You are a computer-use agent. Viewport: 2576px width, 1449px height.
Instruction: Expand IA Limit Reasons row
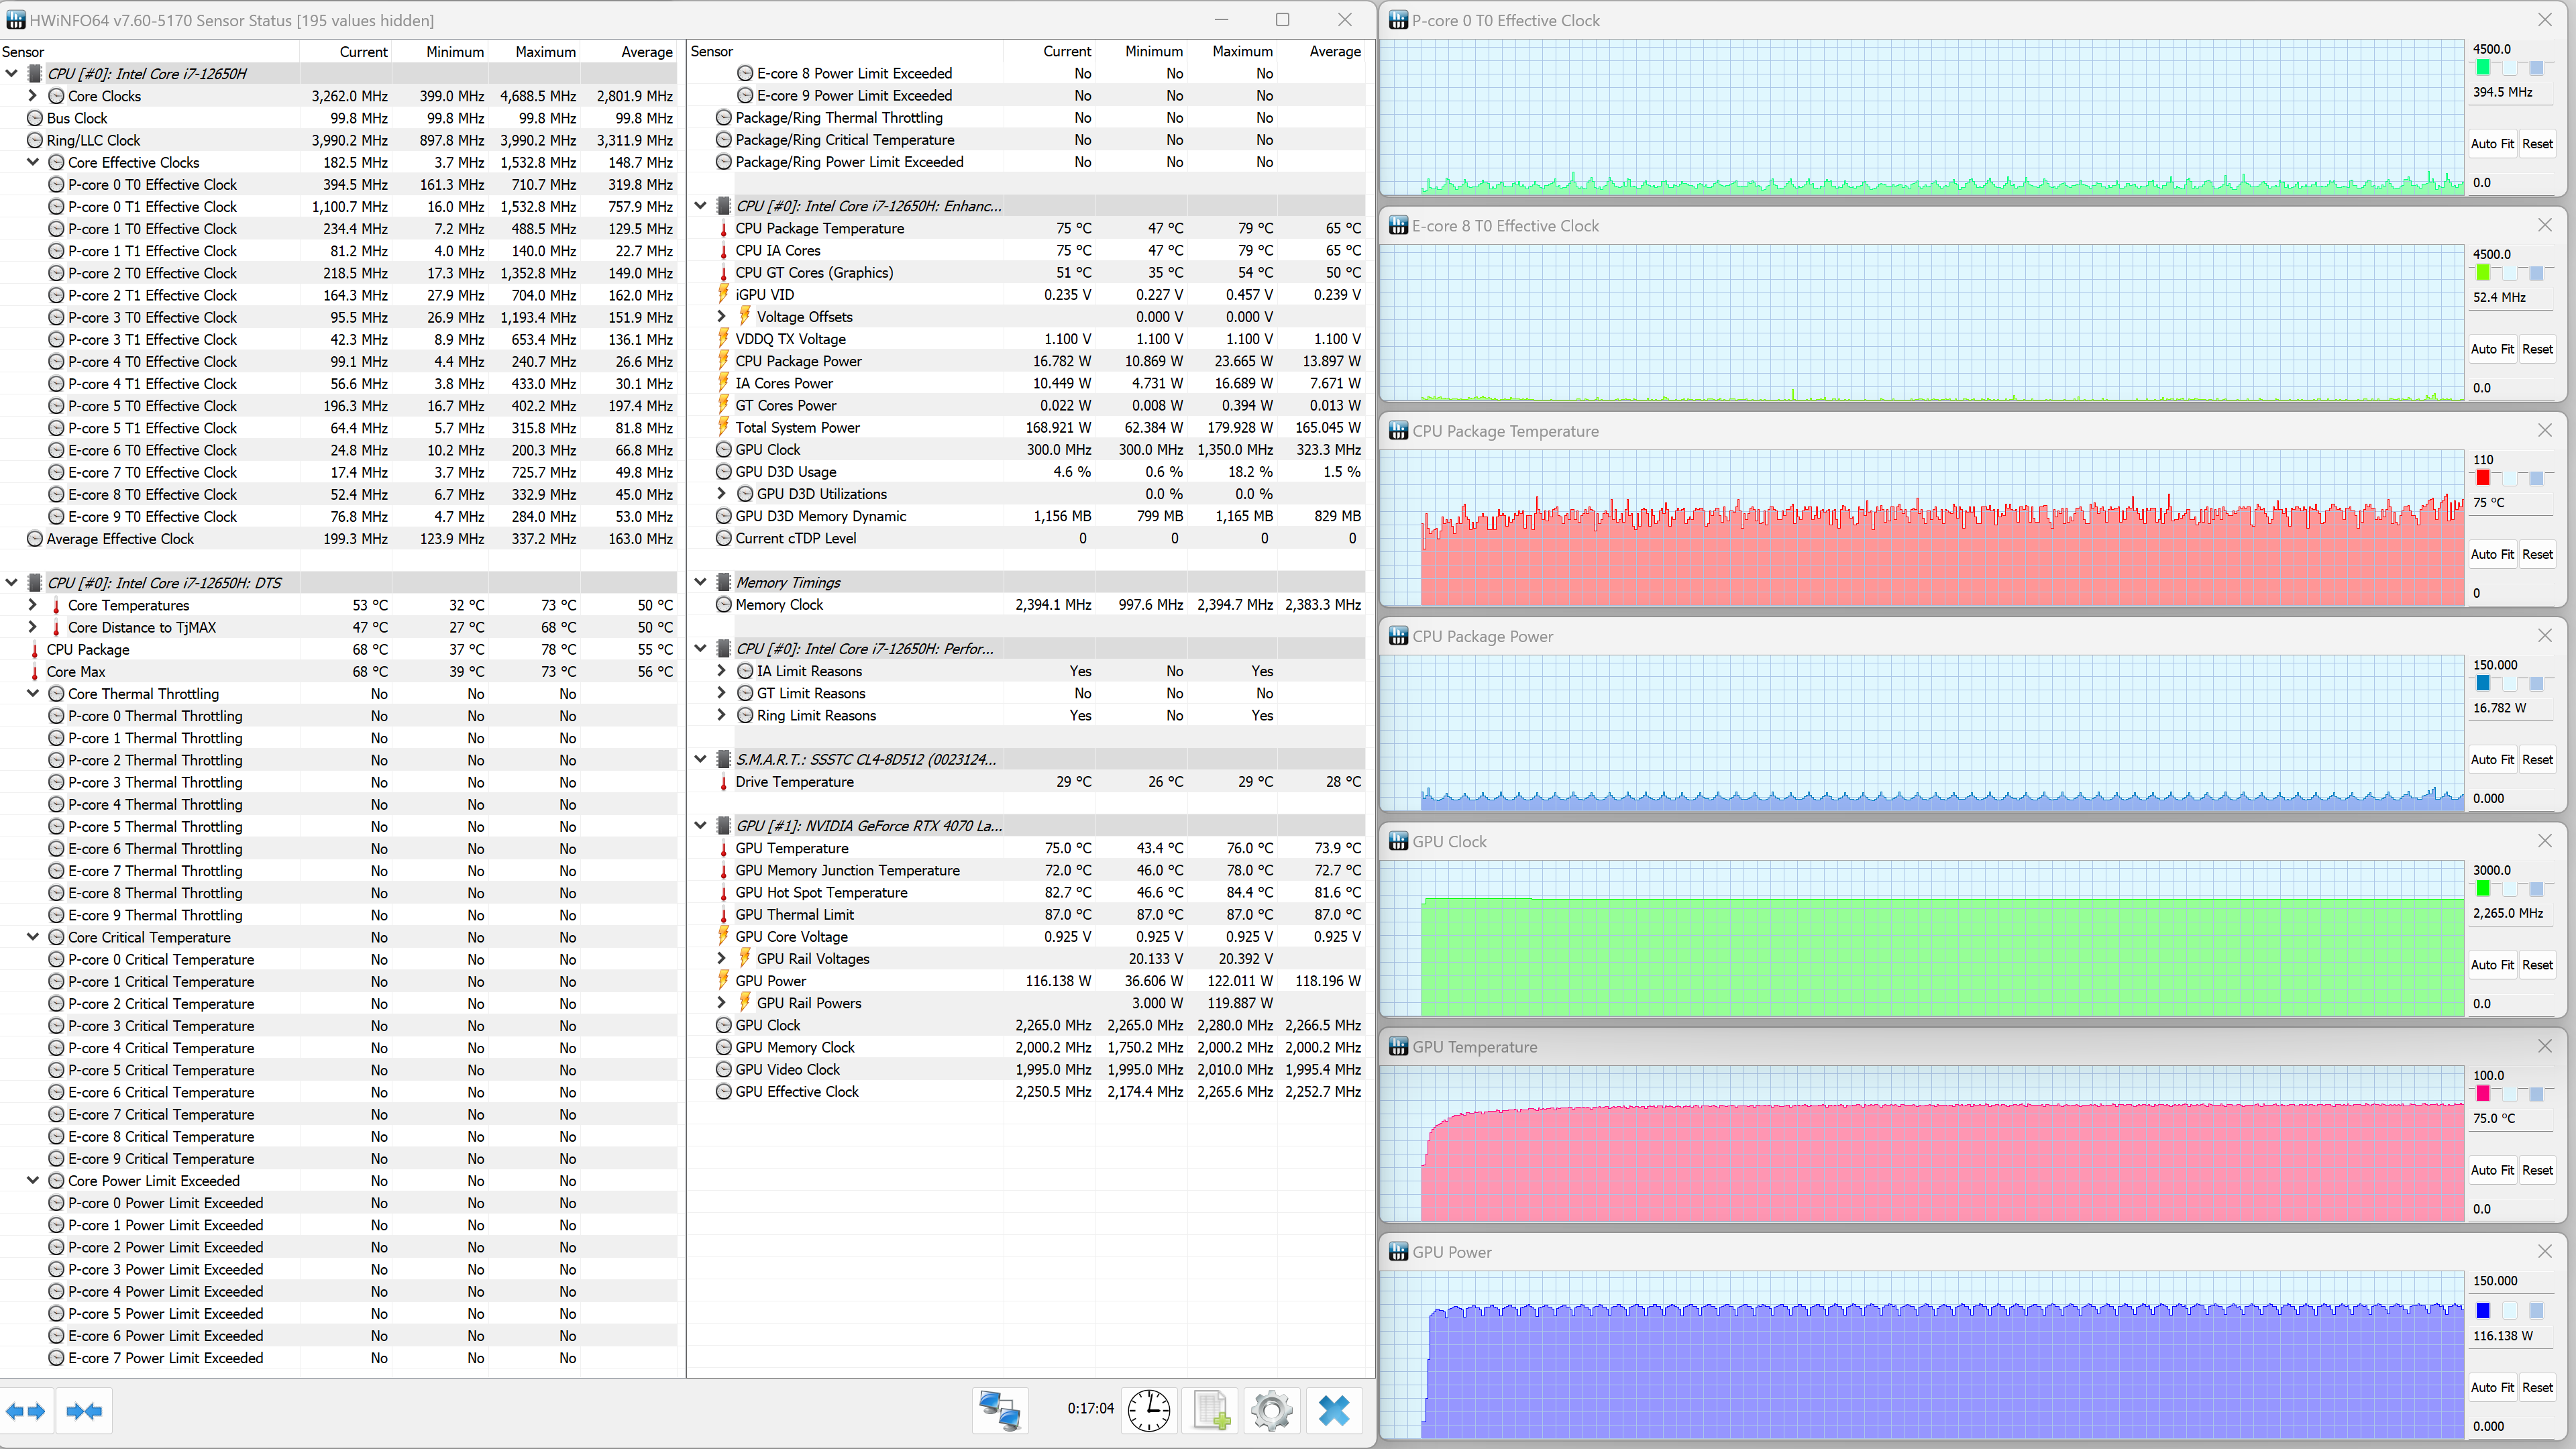pyautogui.click(x=722, y=671)
